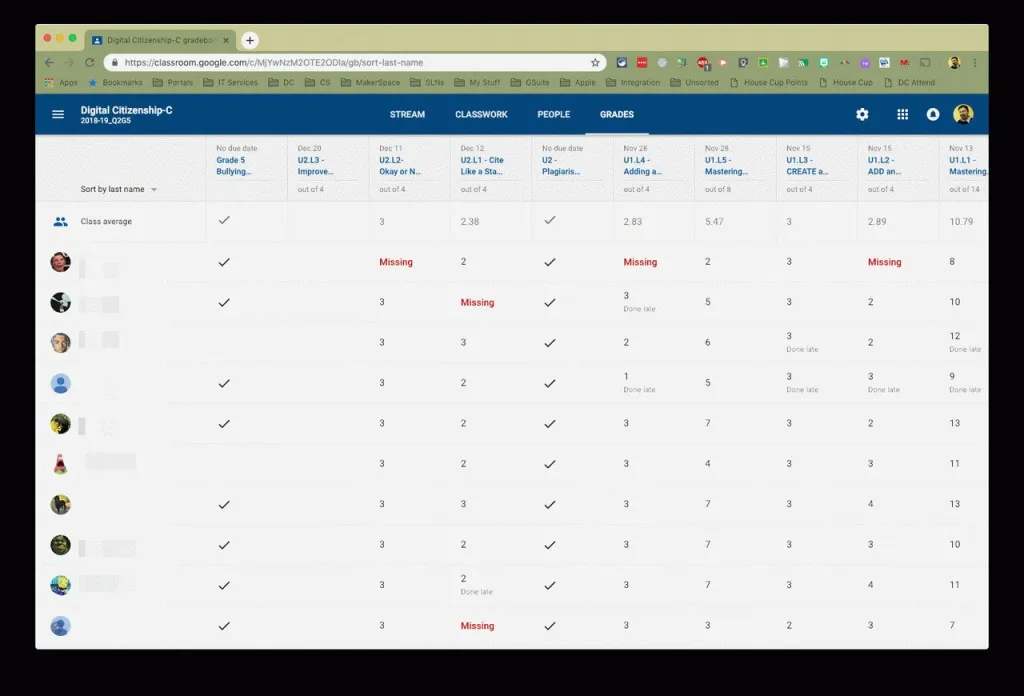Viewport: 1024px width, 696px height.
Task: Open a new browser tab
Action: [x=250, y=40]
